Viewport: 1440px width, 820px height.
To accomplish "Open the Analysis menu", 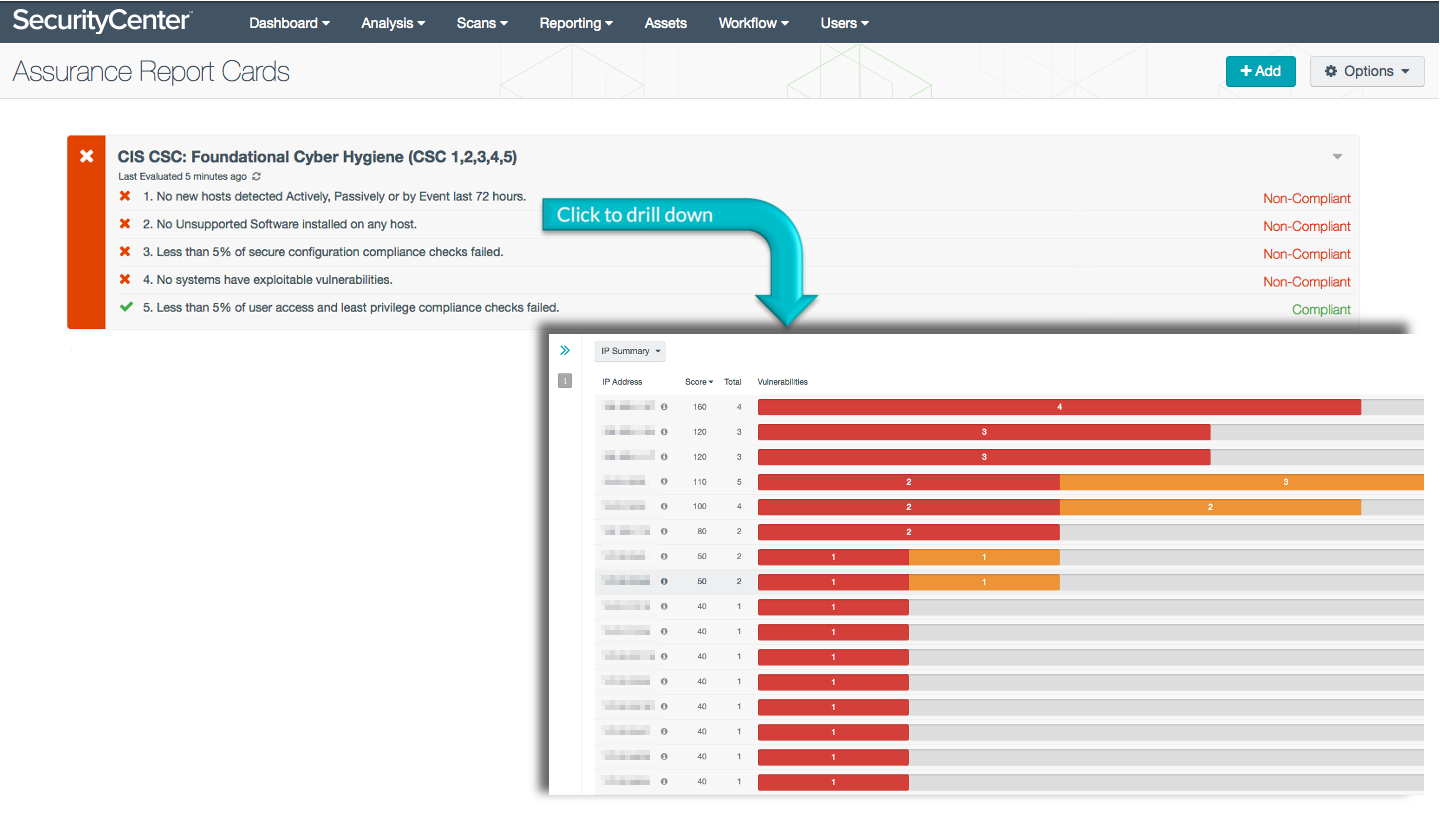I will click(x=393, y=23).
